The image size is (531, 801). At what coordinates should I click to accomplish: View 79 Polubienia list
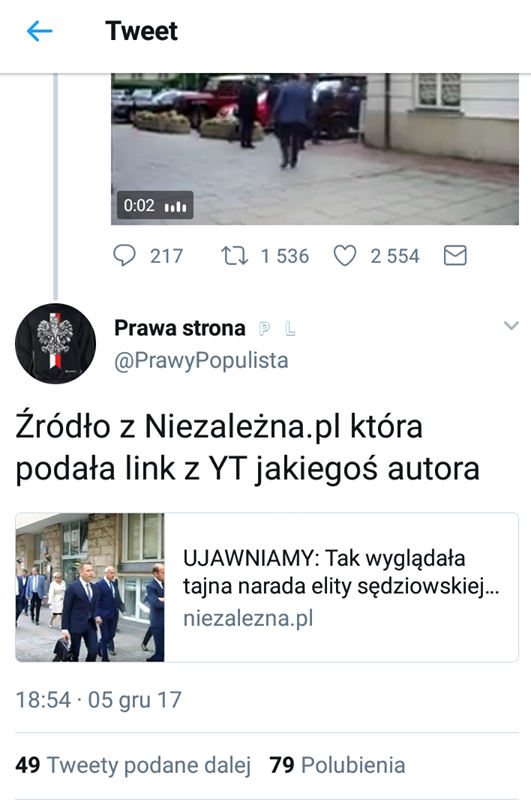[337, 765]
